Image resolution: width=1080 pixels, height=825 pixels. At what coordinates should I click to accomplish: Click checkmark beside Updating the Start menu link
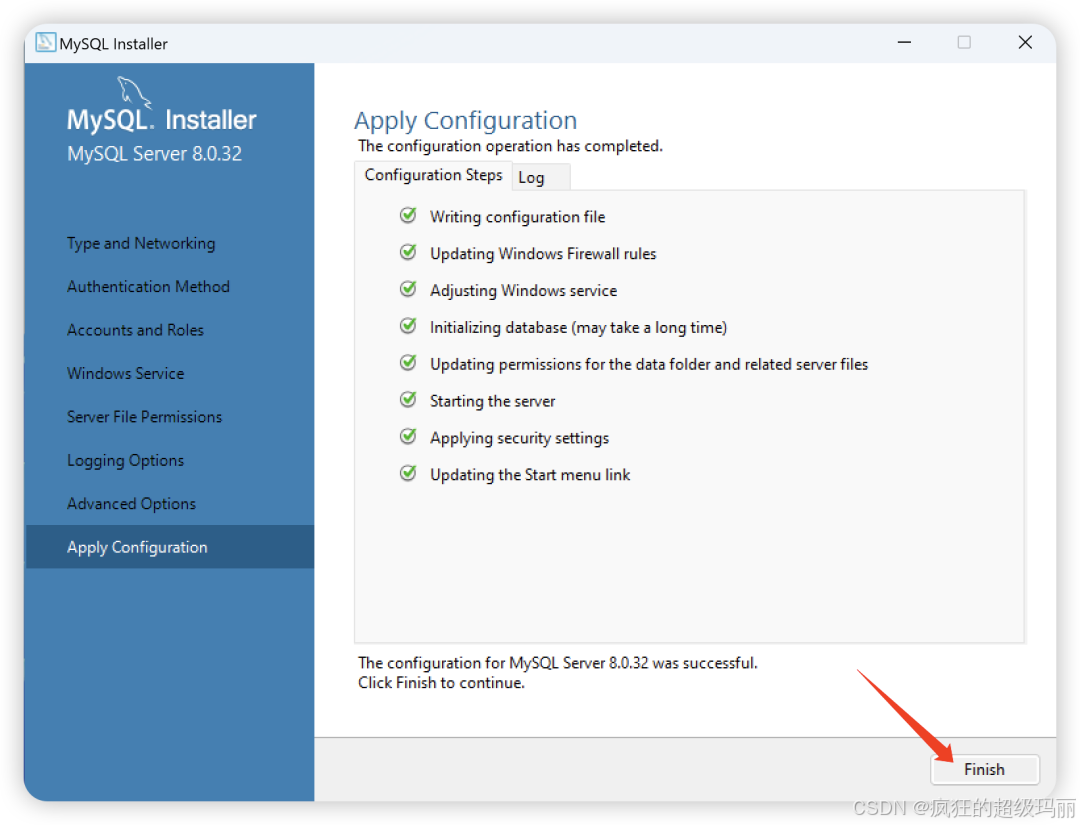click(408, 474)
